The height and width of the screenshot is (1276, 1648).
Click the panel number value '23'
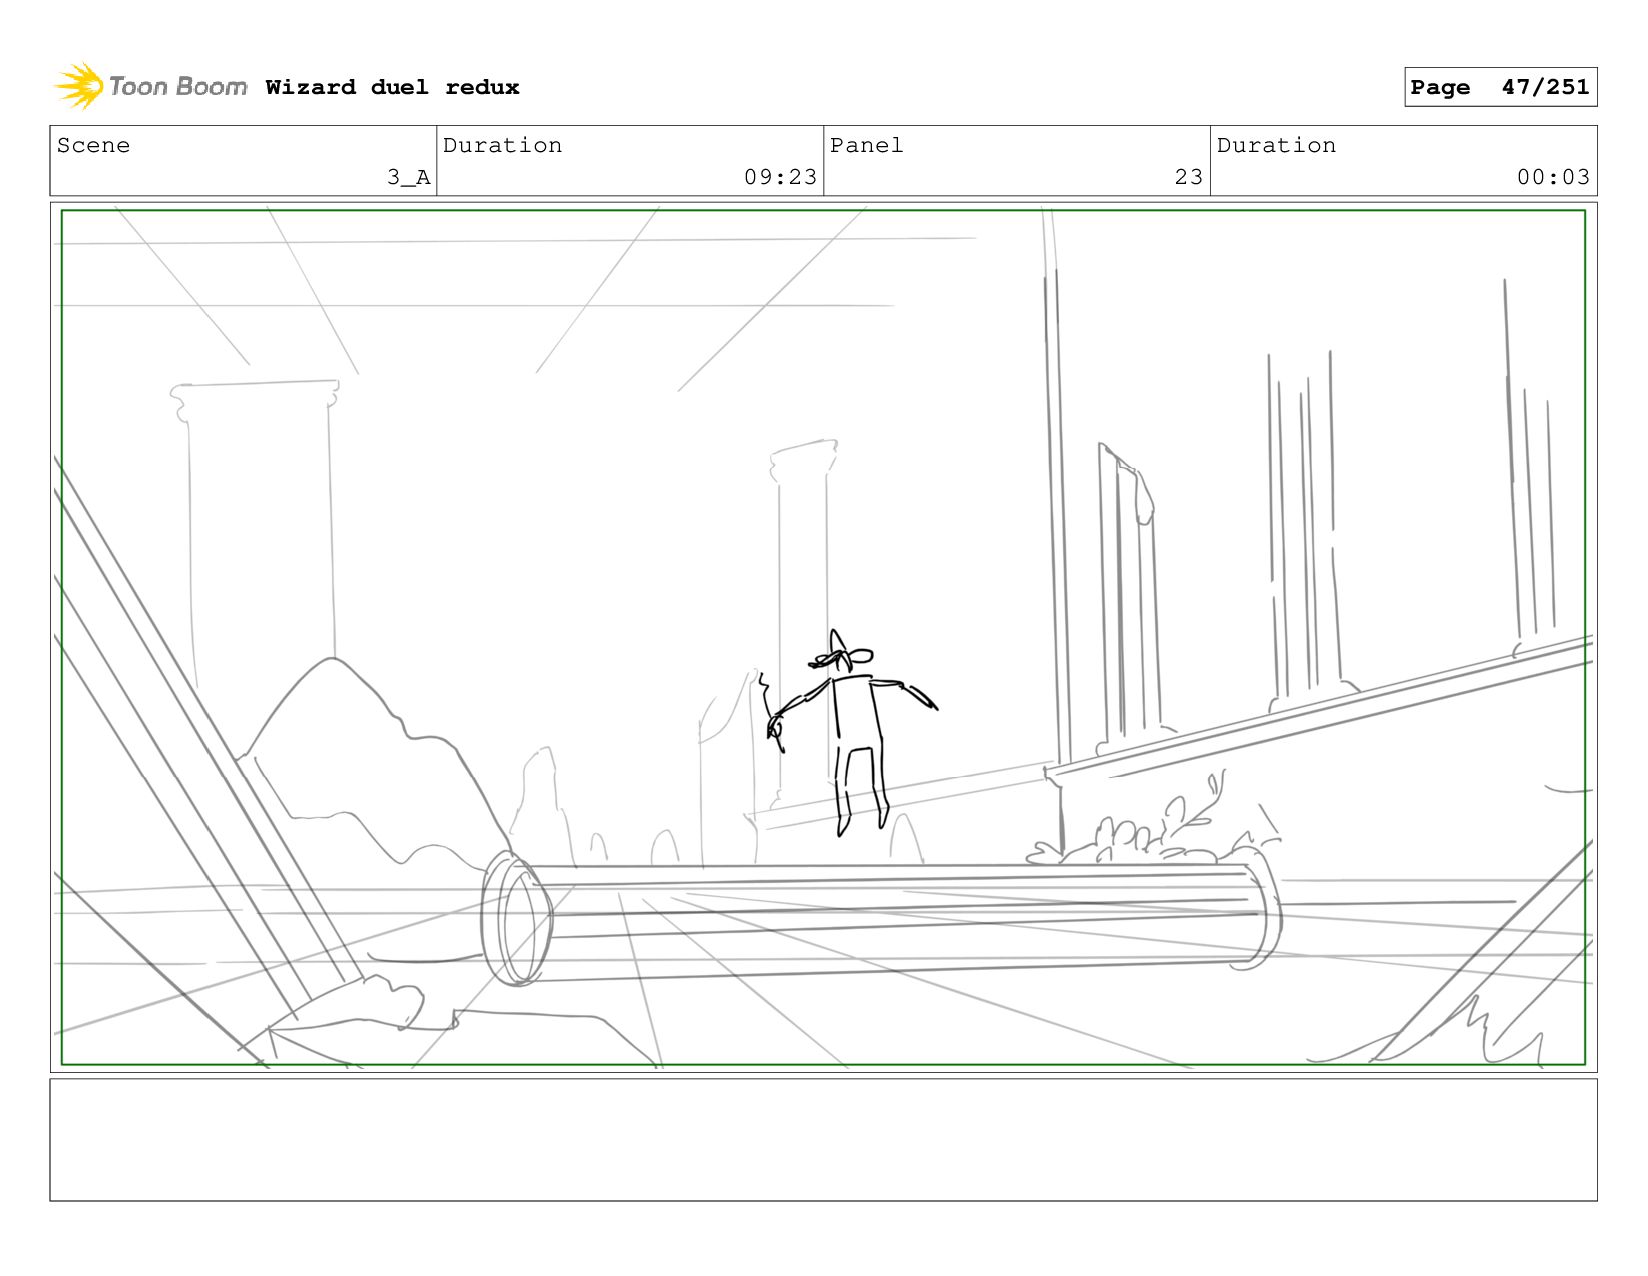coord(1188,177)
